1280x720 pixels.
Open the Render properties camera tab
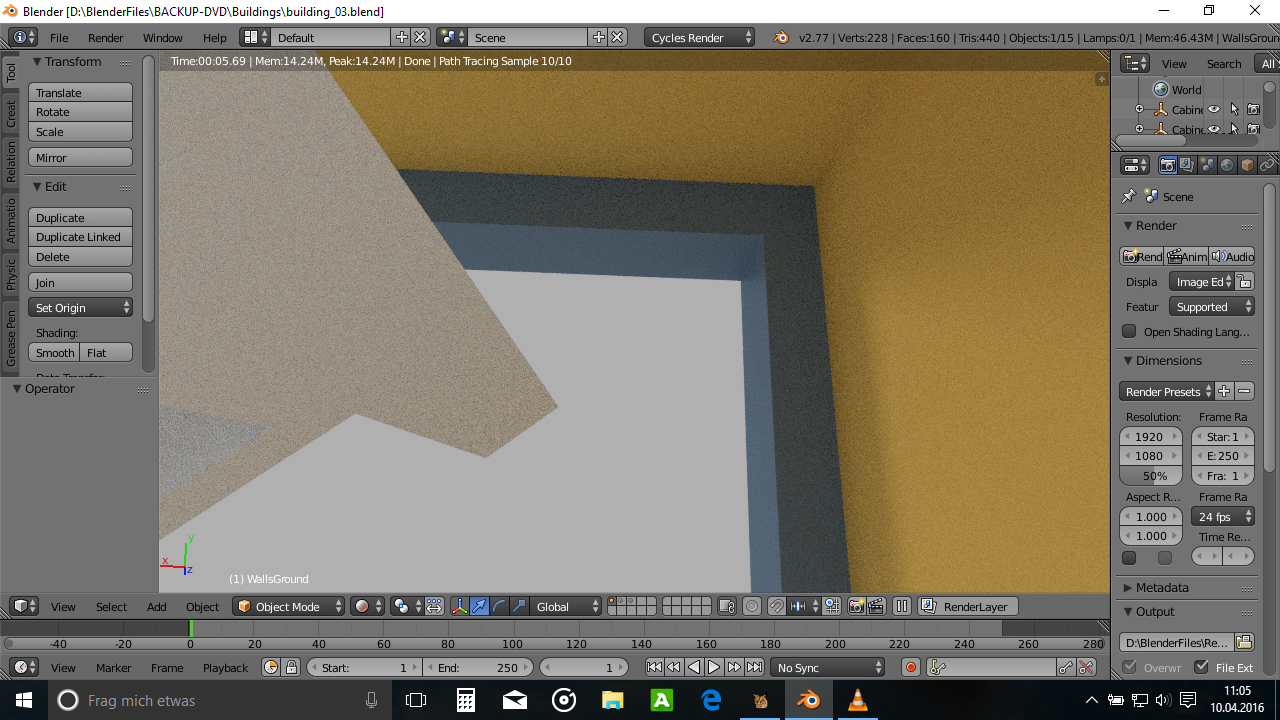coord(1167,165)
